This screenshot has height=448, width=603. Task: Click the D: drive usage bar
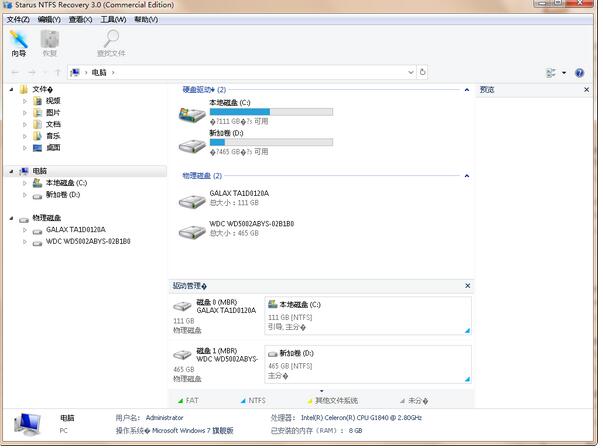point(271,142)
